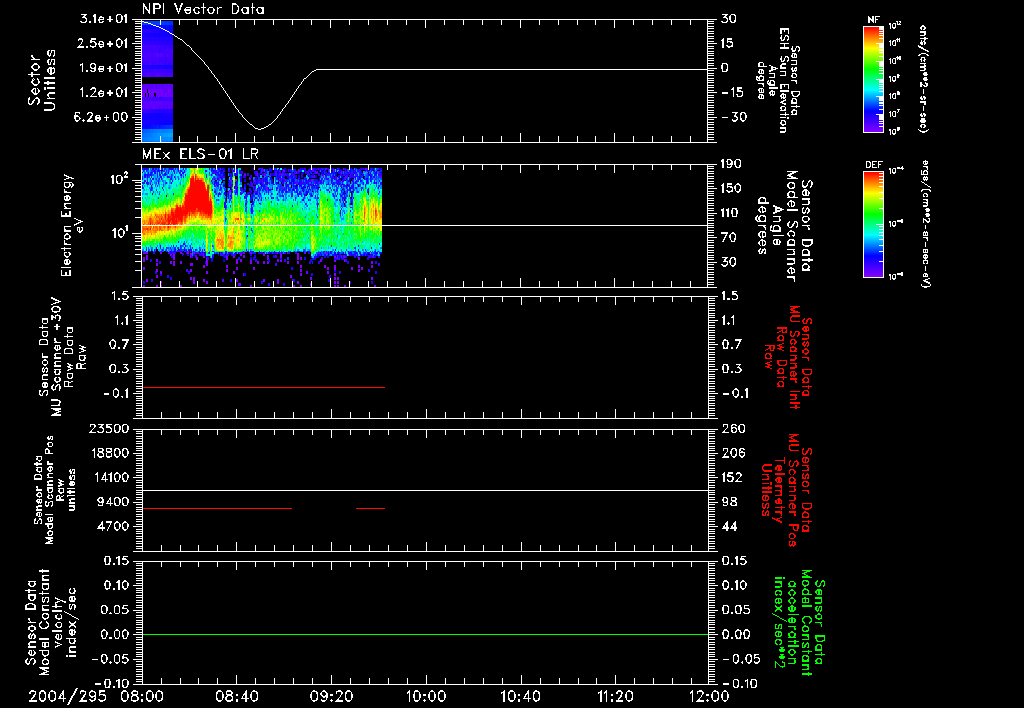This screenshot has width=1024, height=708.
Task: Select the NF color scale bar
Action: (x=873, y=78)
